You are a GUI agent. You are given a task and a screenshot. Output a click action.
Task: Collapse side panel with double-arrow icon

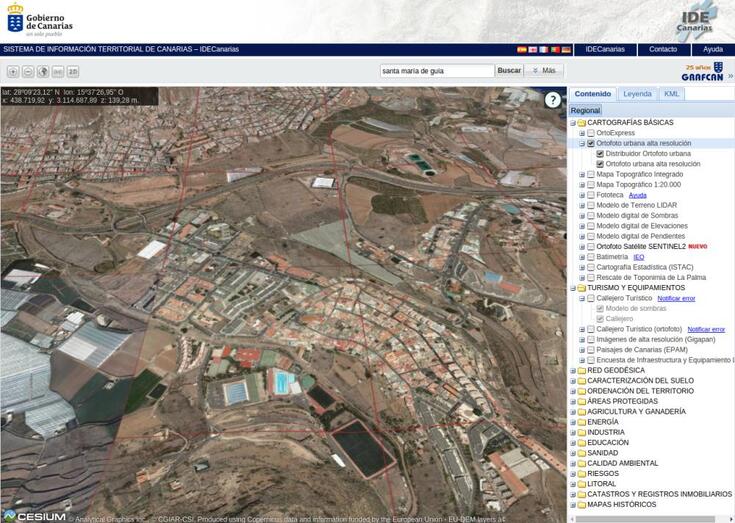pyautogui.click(x=730, y=76)
